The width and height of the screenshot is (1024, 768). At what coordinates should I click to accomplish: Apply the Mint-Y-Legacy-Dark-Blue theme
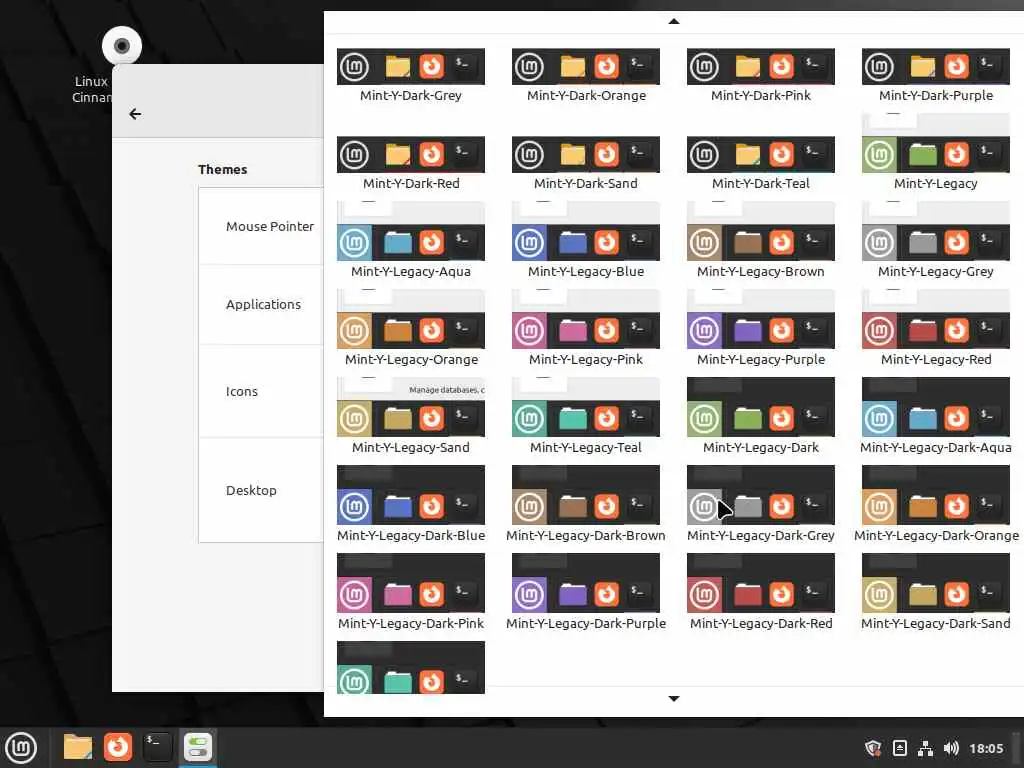pyautogui.click(x=411, y=495)
